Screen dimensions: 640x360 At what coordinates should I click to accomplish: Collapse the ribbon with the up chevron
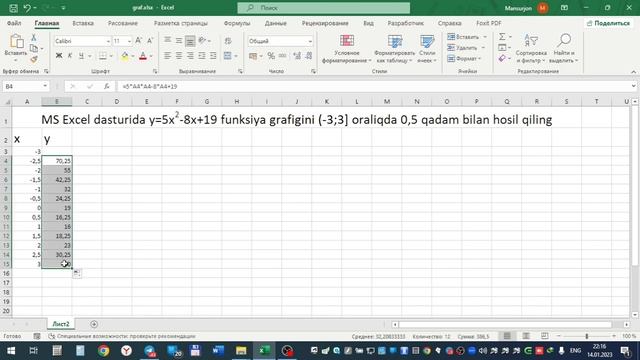pyautogui.click(x=633, y=72)
